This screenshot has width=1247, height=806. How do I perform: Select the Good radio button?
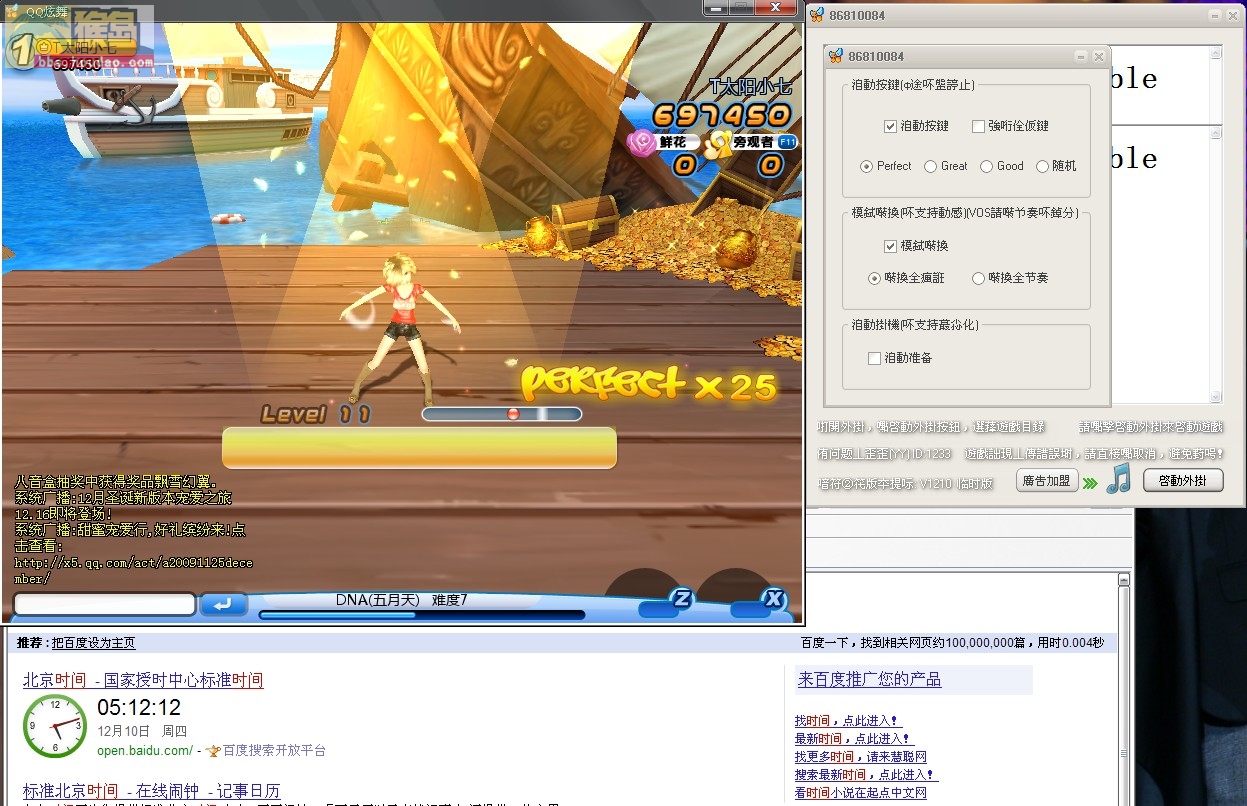point(986,166)
